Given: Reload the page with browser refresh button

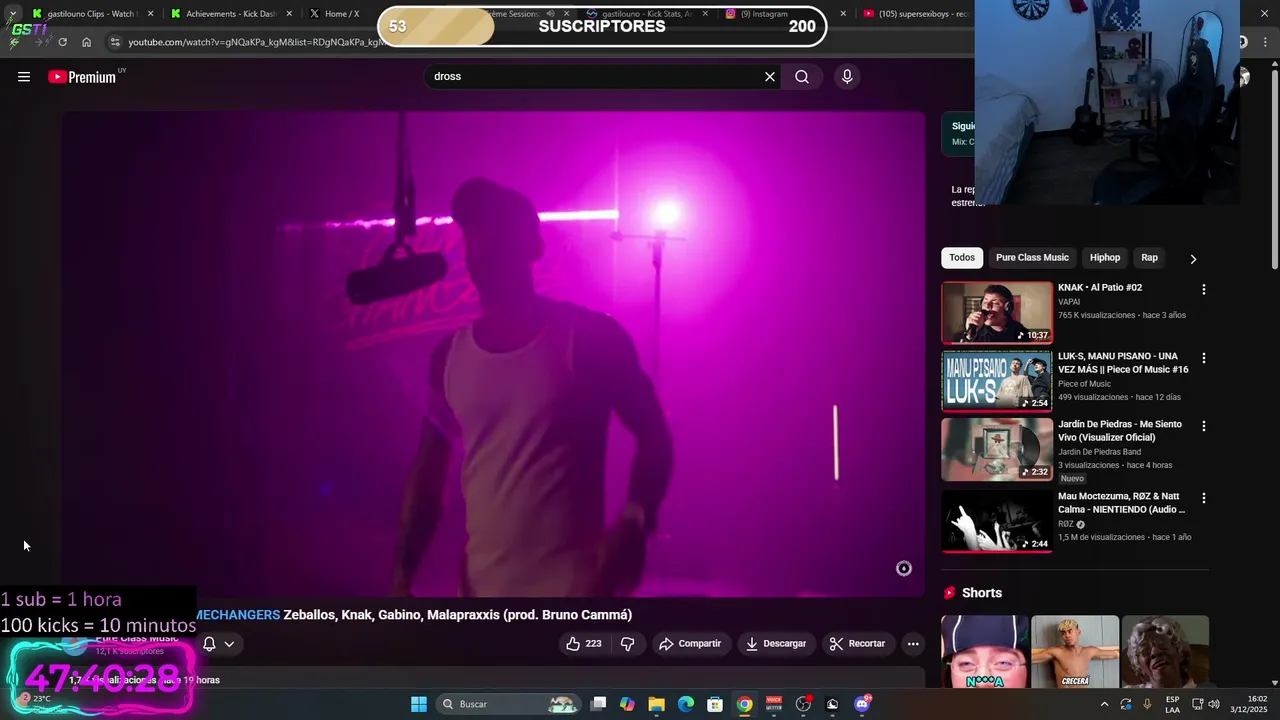Looking at the screenshot, I should pyautogui.click(x=62, y=42).
